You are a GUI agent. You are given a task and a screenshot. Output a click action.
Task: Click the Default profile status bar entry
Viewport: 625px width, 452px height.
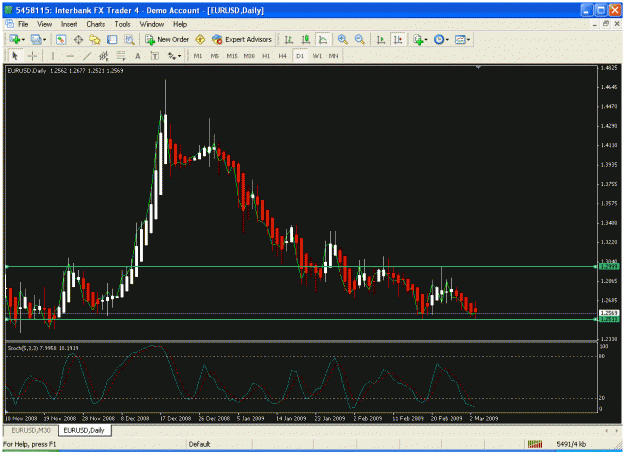pyautogui.click(x=199, y=444)
